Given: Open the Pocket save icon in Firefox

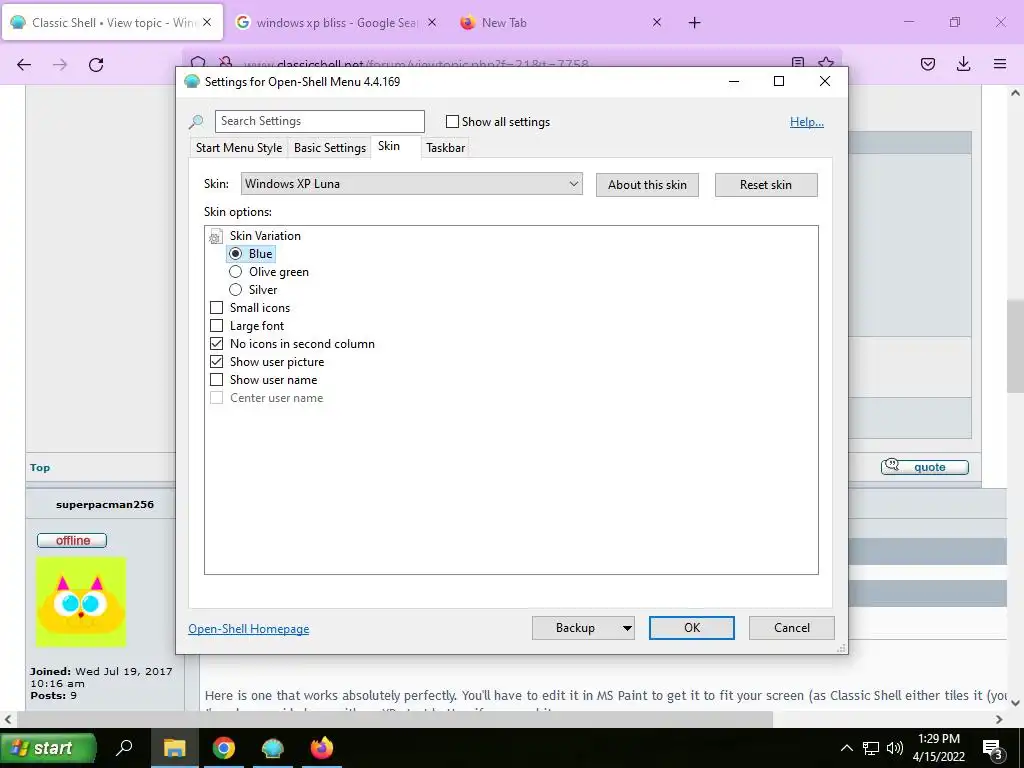Looking at the screenshot, I should 927,64.
